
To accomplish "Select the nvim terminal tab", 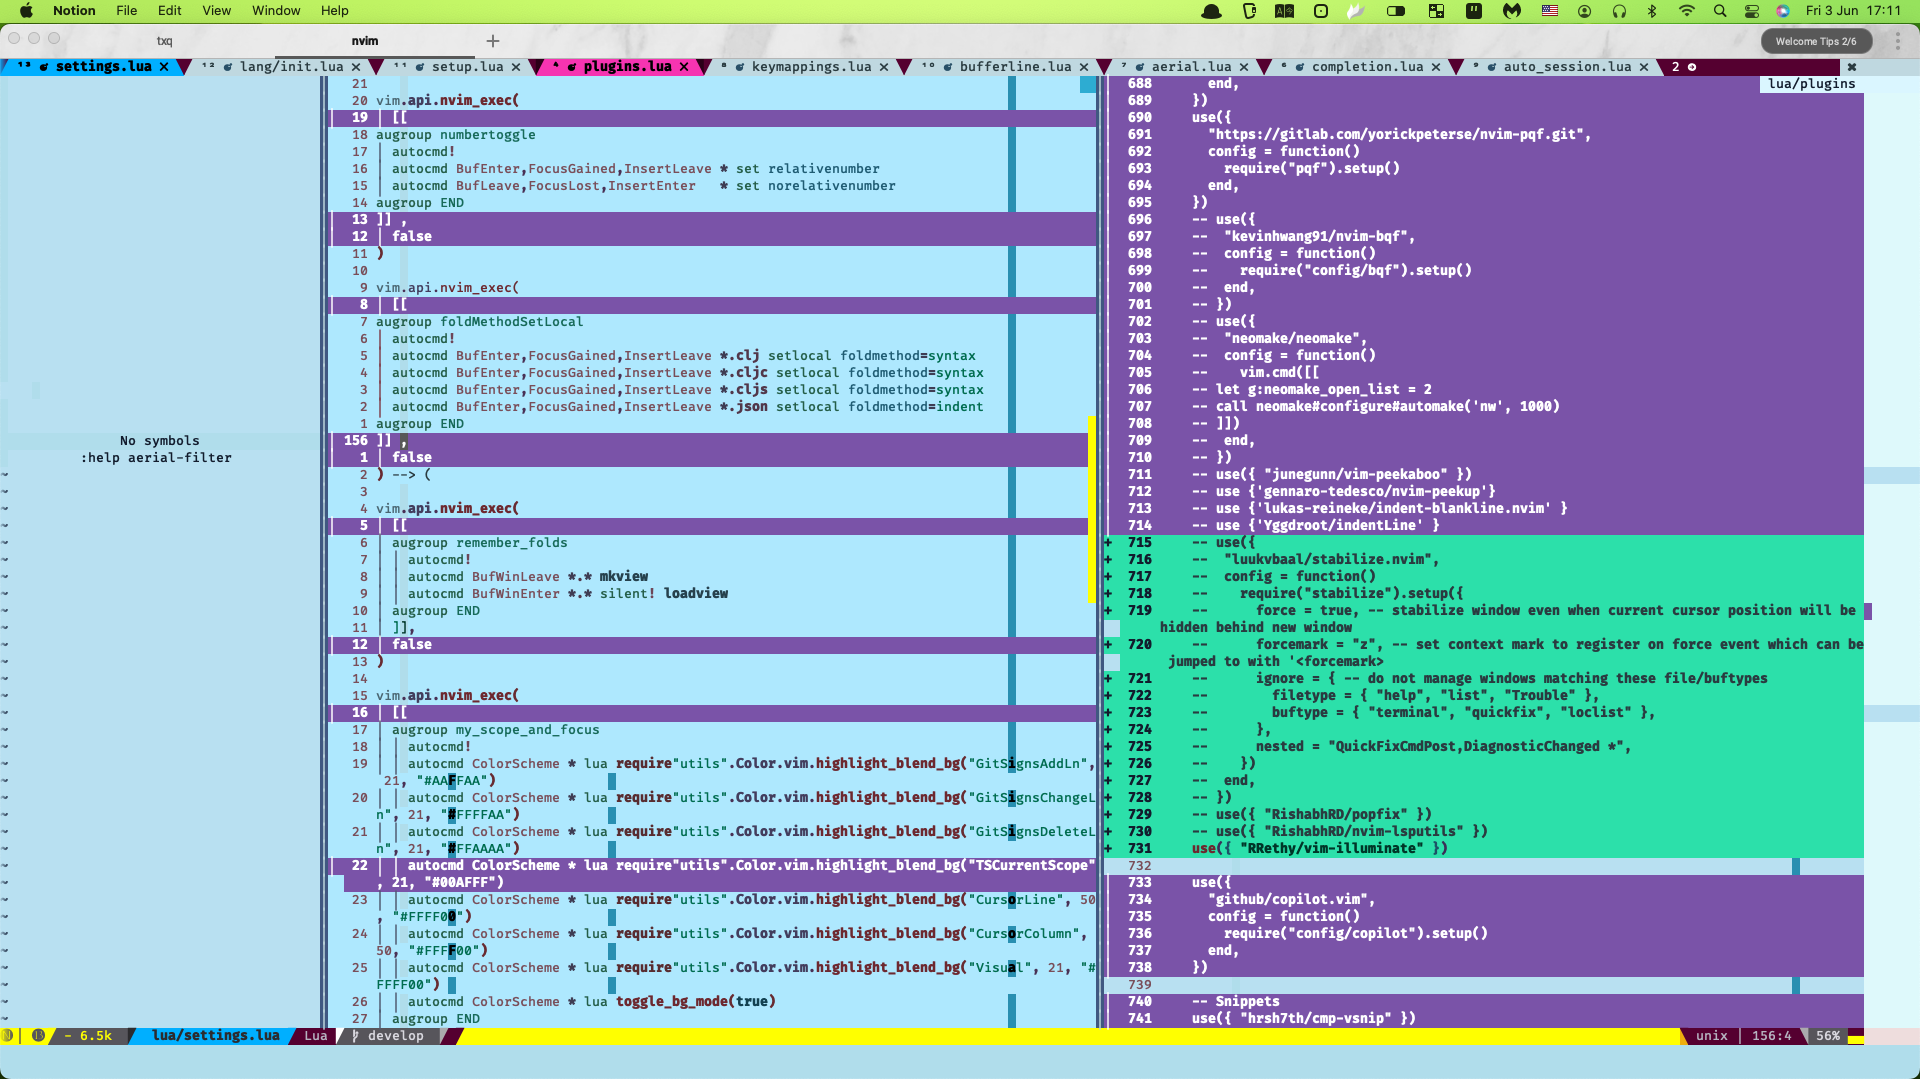I will 365,41.
